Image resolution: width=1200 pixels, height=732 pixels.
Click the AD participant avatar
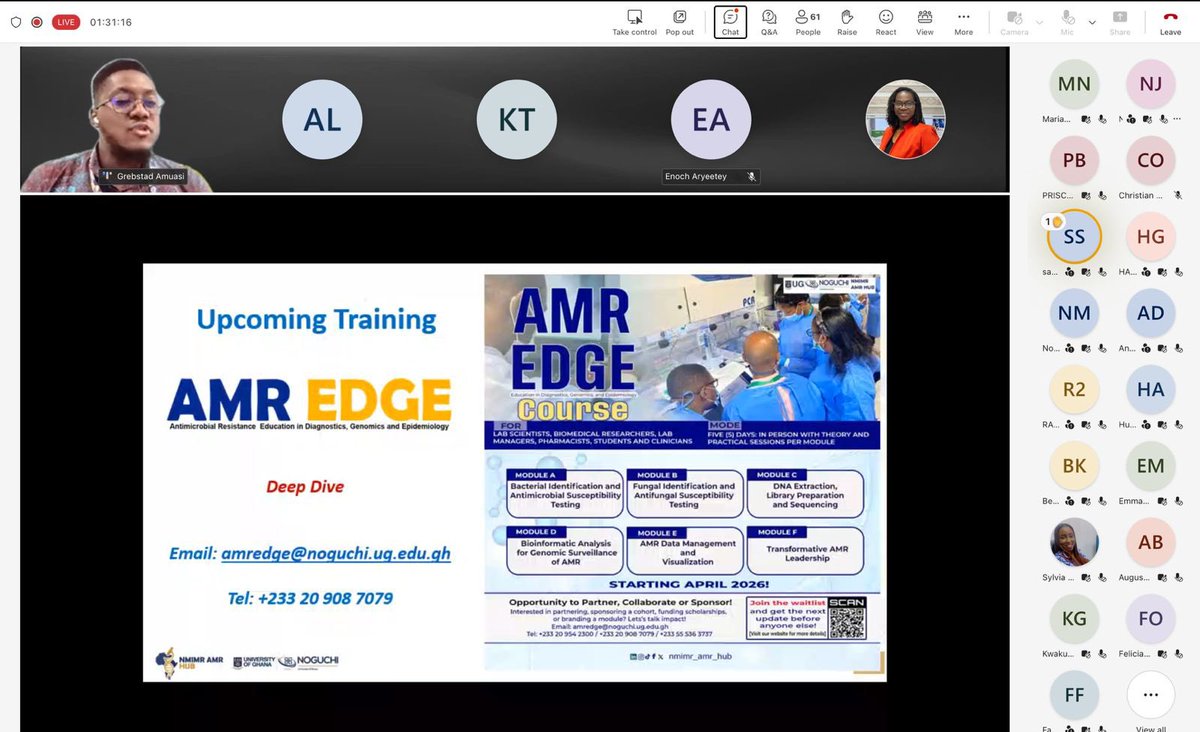point(1151,313)
